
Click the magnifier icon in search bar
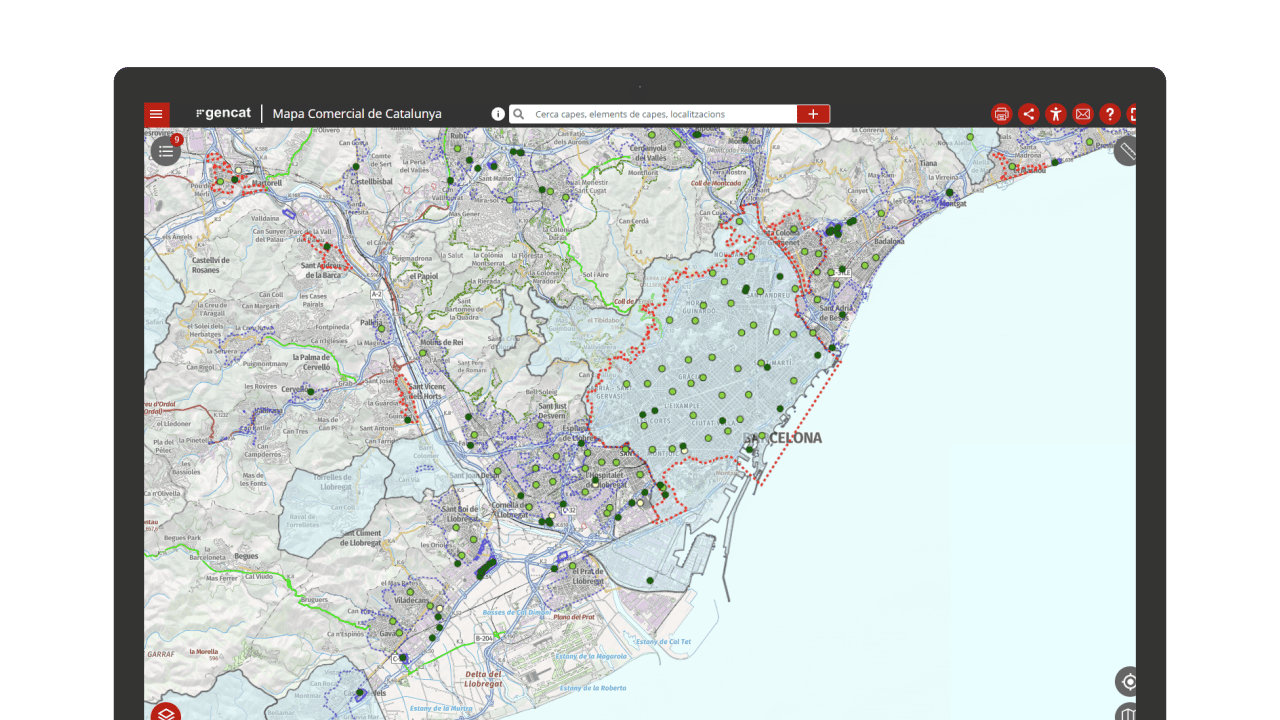pos(519,114)
